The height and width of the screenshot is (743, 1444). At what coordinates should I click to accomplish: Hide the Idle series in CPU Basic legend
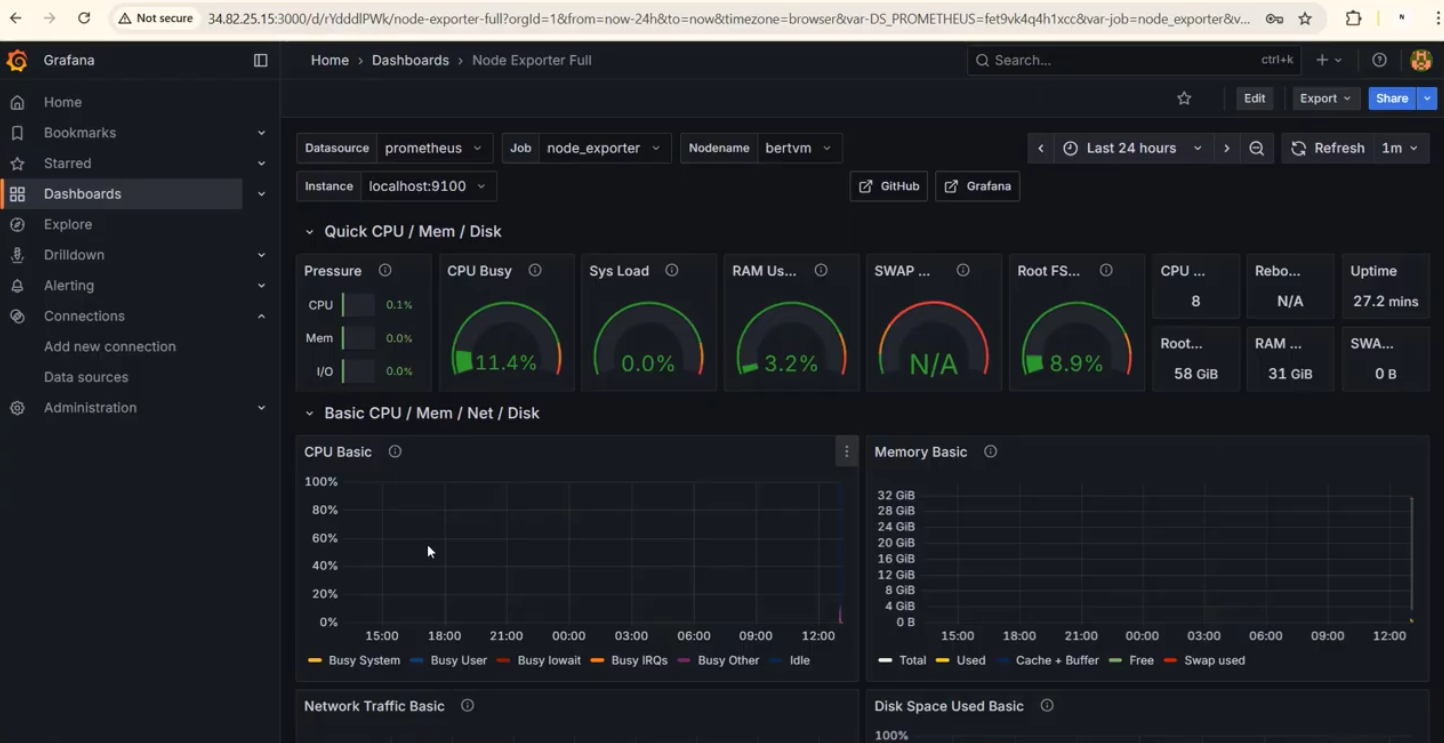(x=798, y=660)
